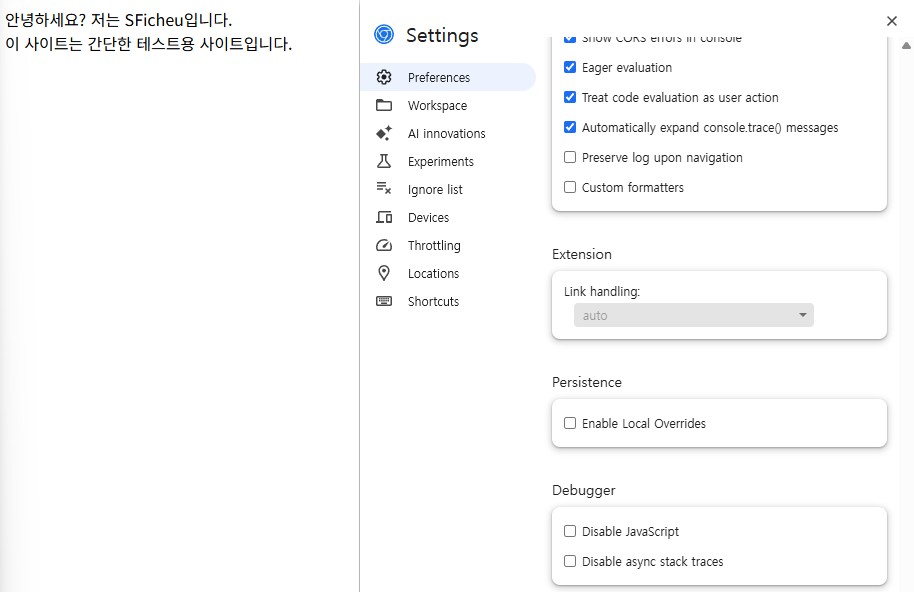Viewport: 914px width, 592px height.
Task: Enable Preserve log upon navigation
Action: (x=570, y=157)
